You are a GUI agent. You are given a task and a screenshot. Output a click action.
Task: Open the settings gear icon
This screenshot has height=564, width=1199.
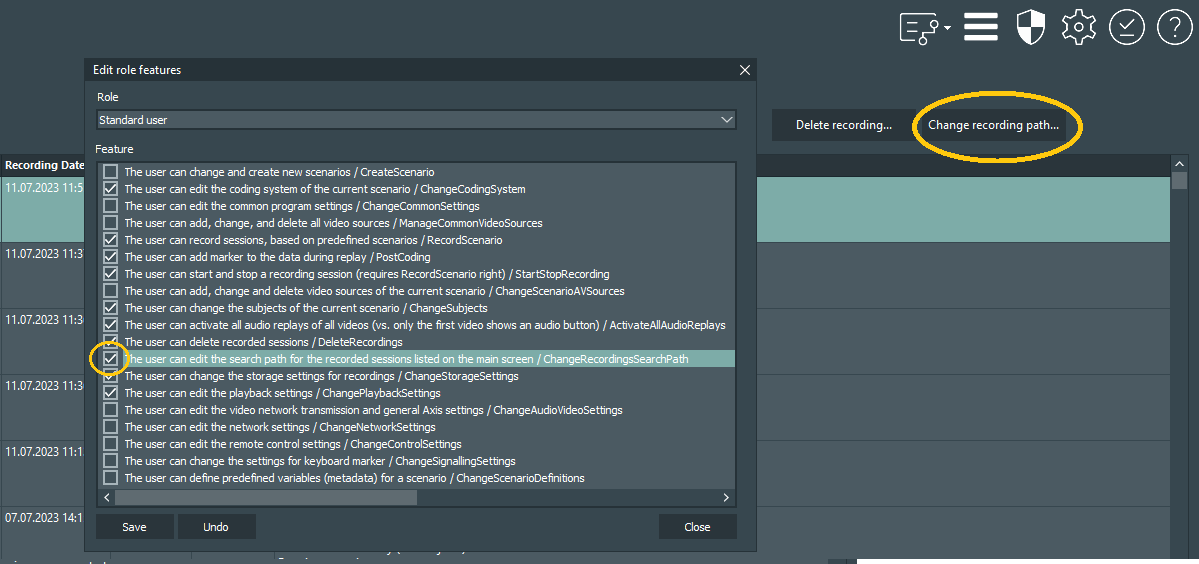coord(1079,28)
